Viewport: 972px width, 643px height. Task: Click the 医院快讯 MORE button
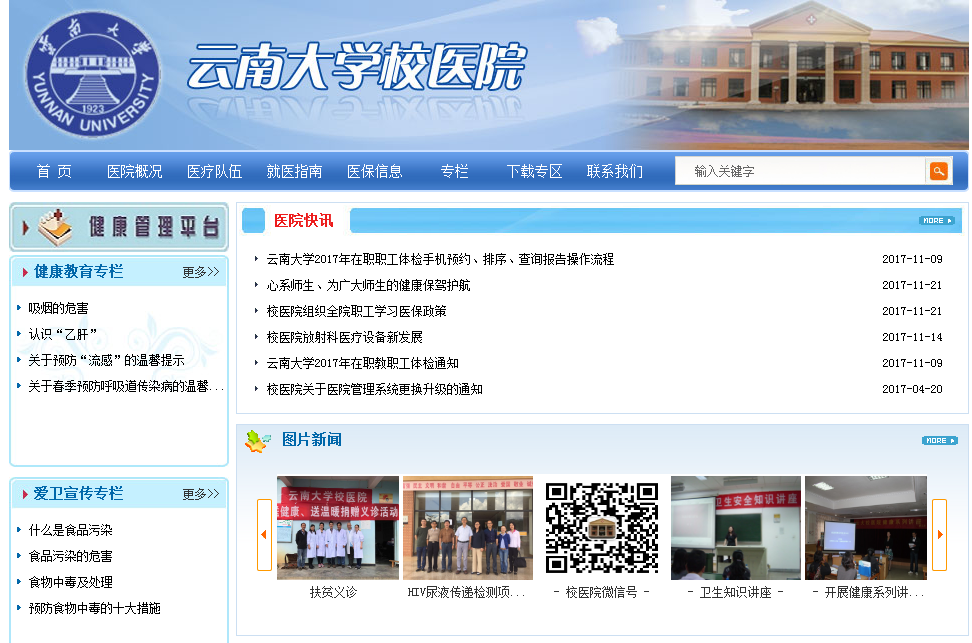(x=936, y=221)
